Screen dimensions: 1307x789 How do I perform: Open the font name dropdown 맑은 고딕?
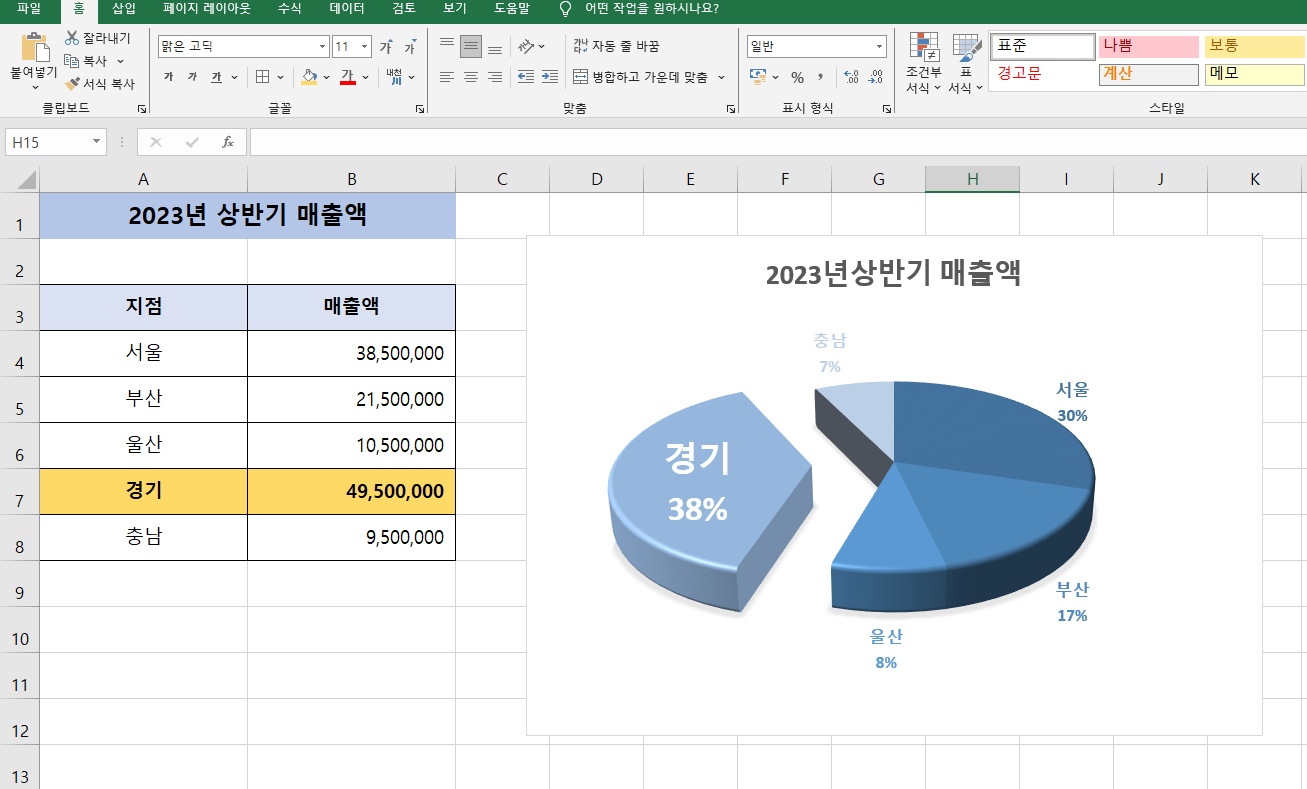(x=322, y=47)
